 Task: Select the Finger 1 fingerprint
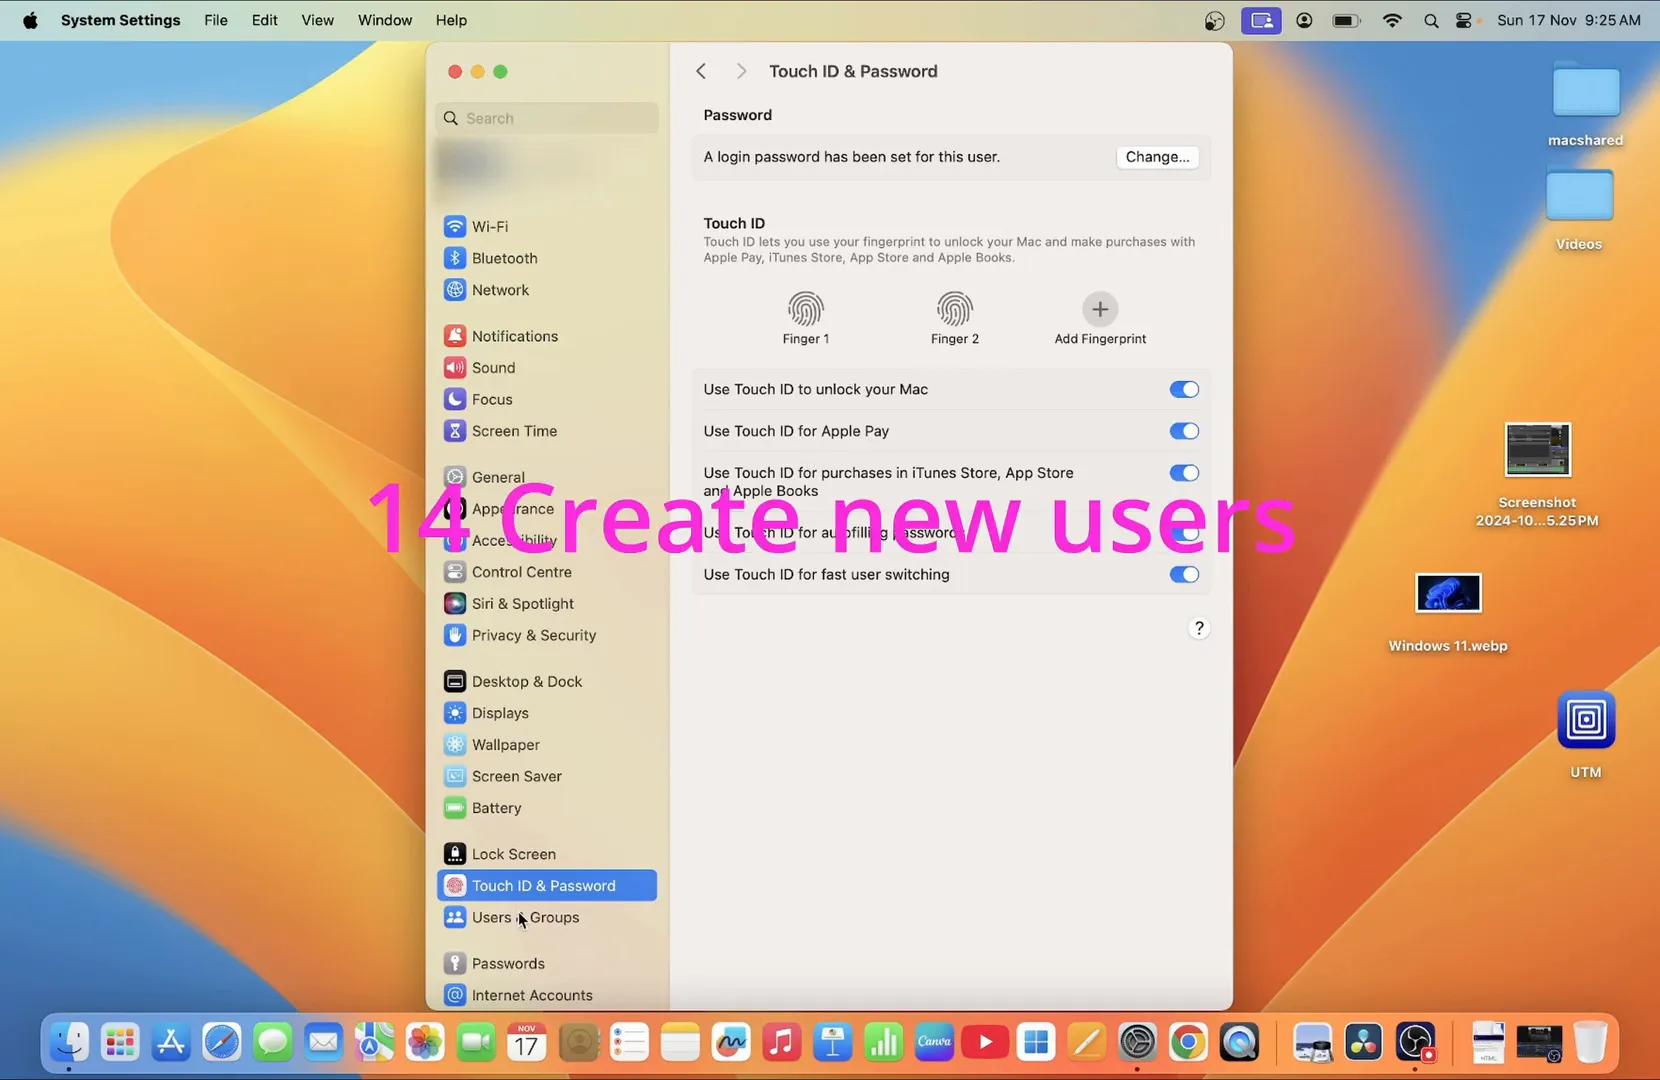pyautogui.click(x=805, y=309)
